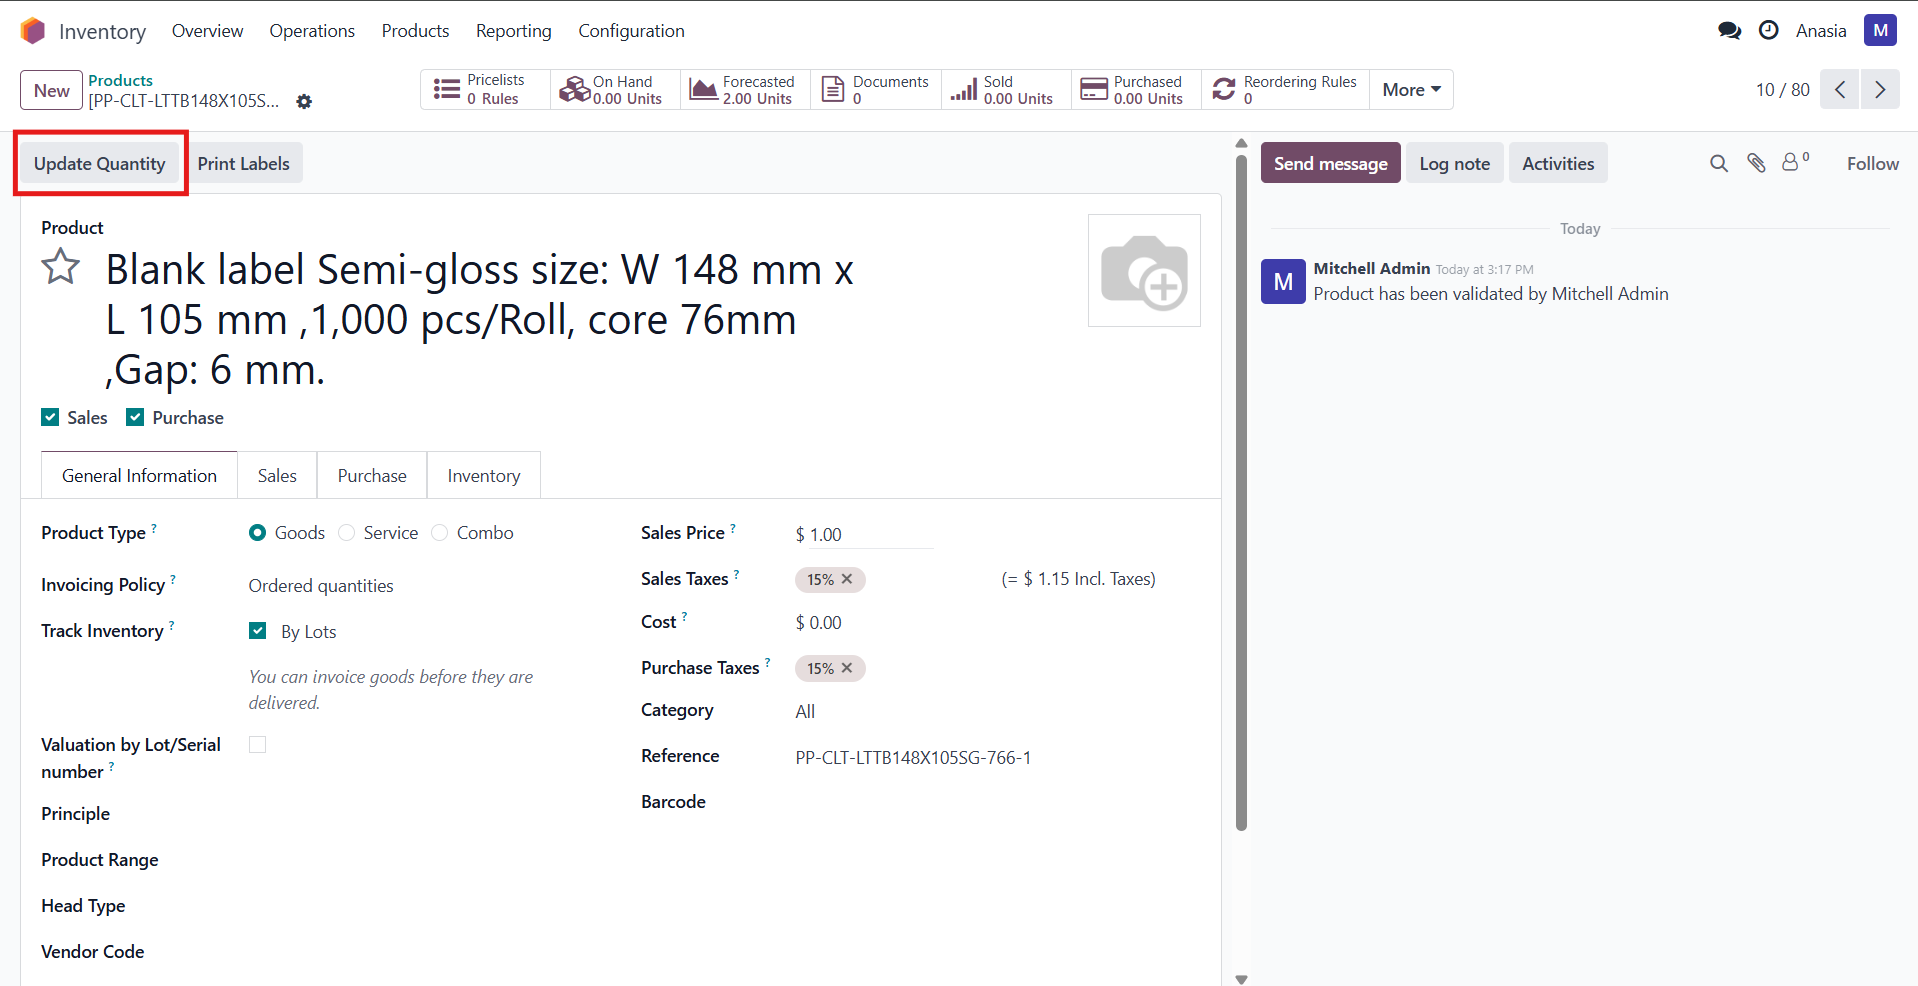Click the Update Quantity button
The width and height of the screenshot is (1918, 986).
(x=99, y=164)
